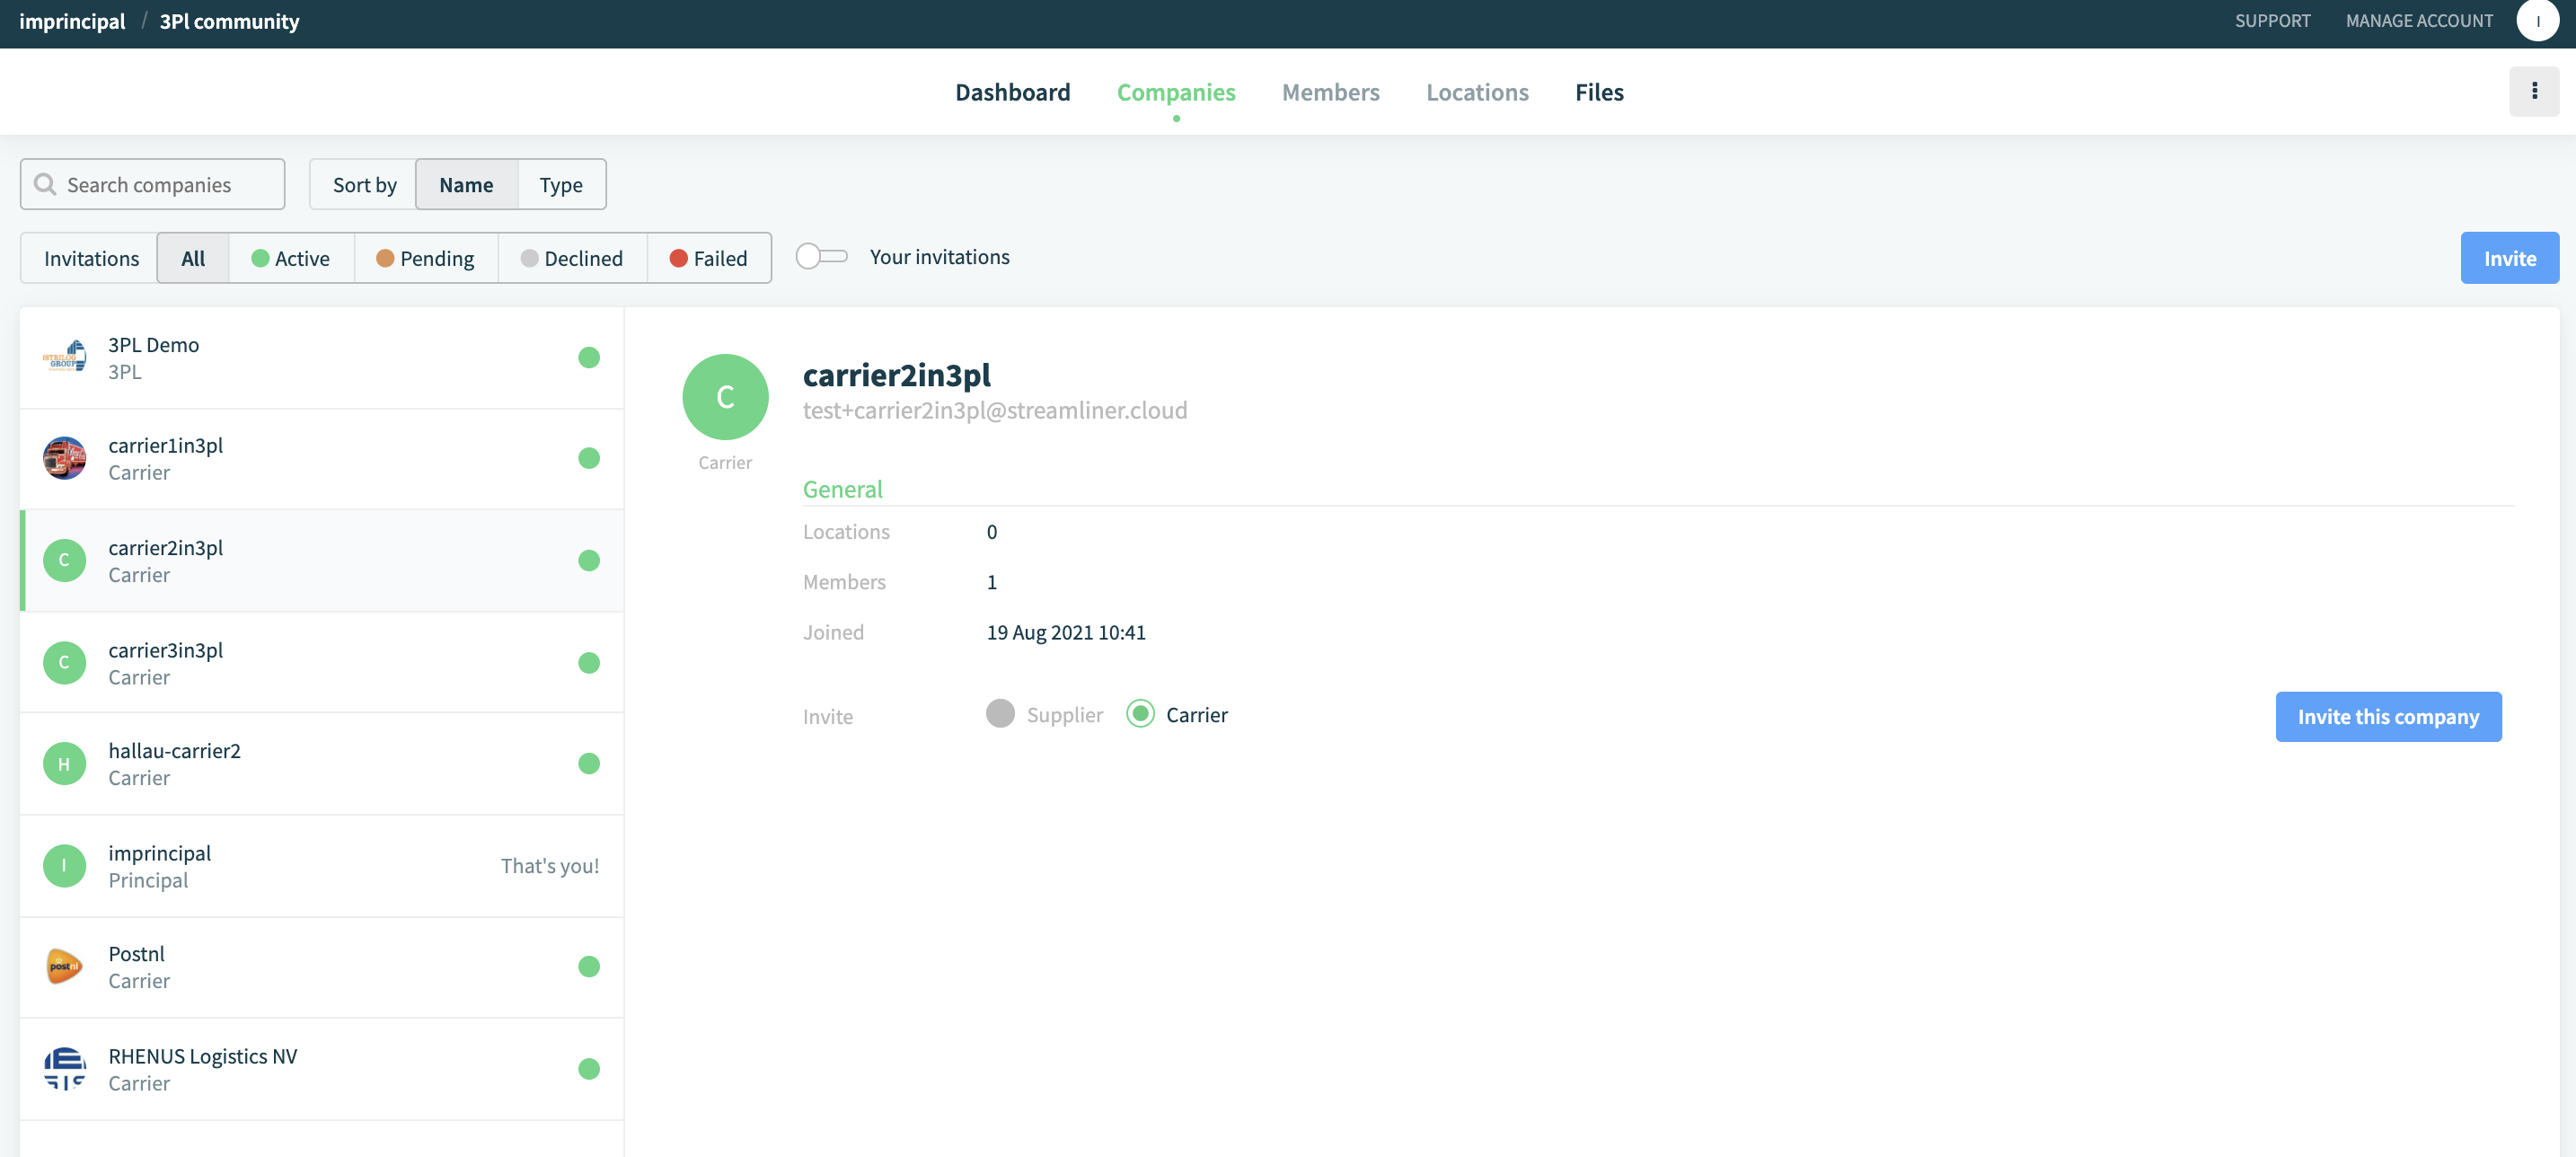The width and height of the screenshot is (2576, 1157).
Task: Toggle the Your invitations switch
Action: click(821, 257)
